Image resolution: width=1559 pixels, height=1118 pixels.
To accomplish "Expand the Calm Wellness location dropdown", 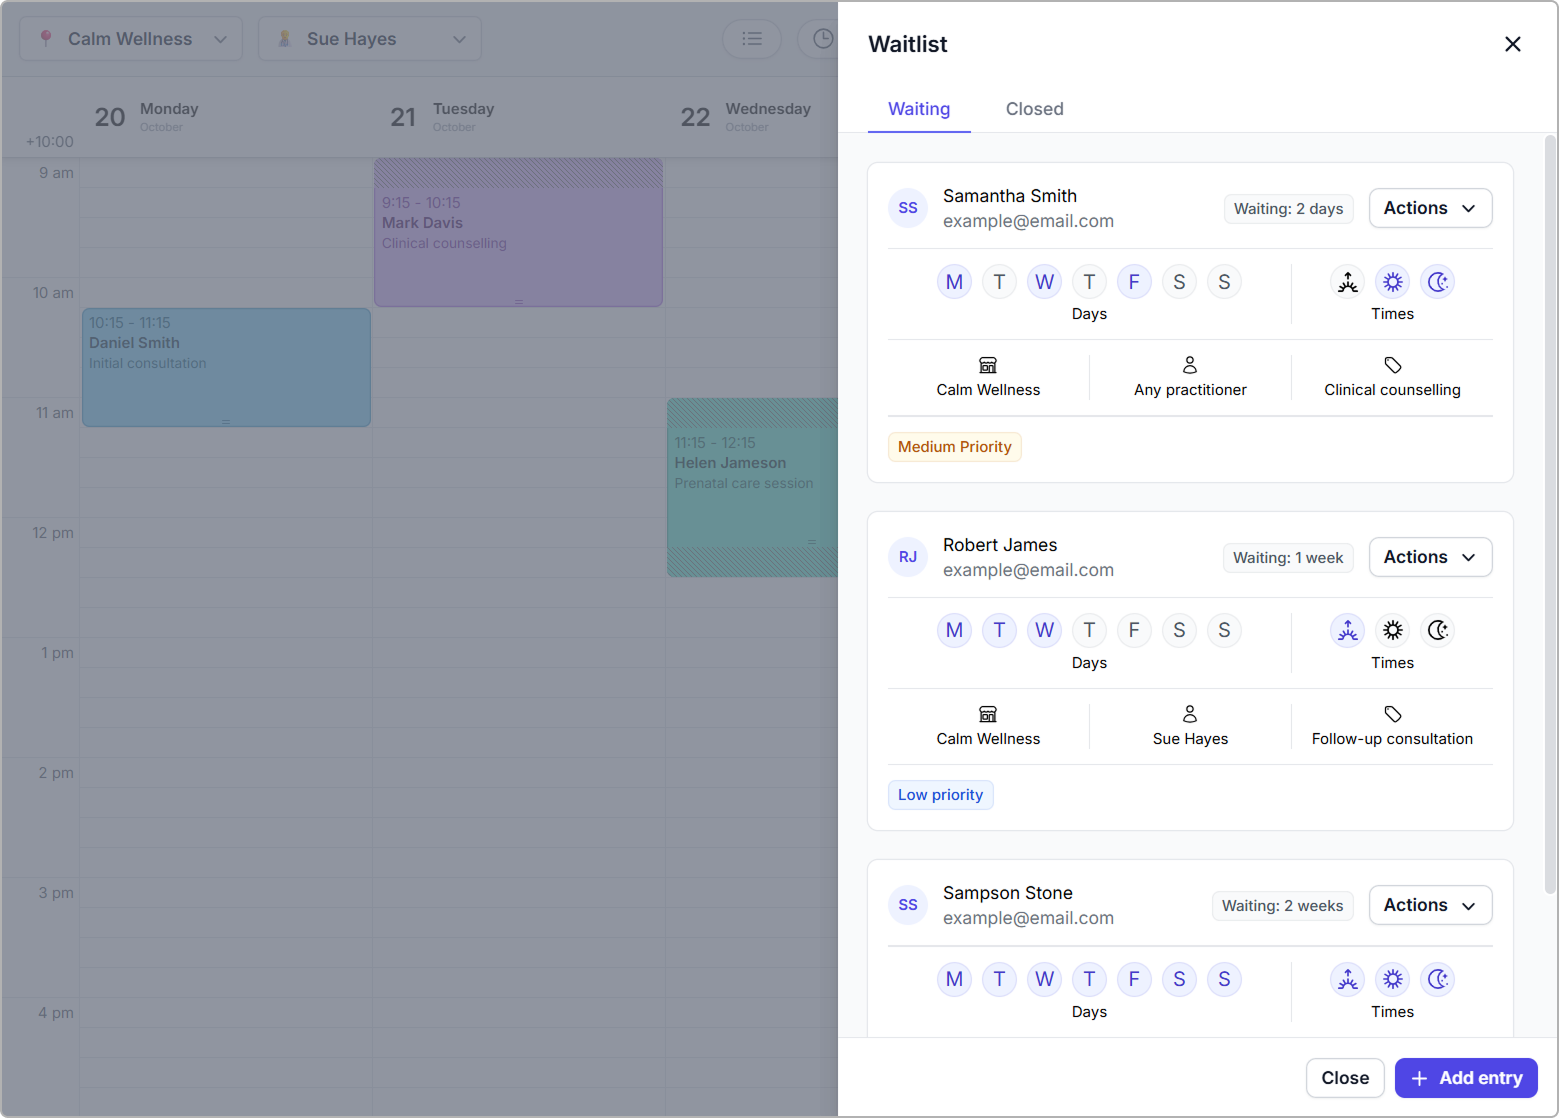I will pos(131,39).
